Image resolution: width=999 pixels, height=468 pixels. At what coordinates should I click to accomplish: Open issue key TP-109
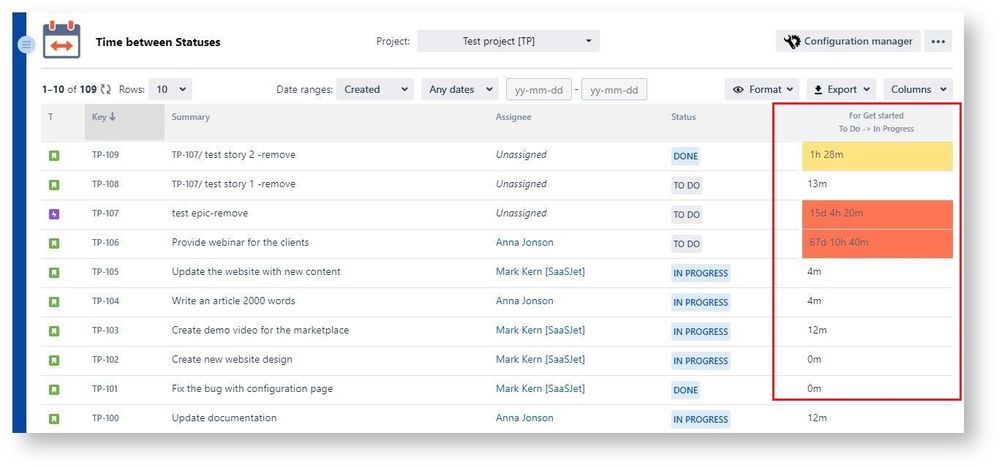click(105, 155)
